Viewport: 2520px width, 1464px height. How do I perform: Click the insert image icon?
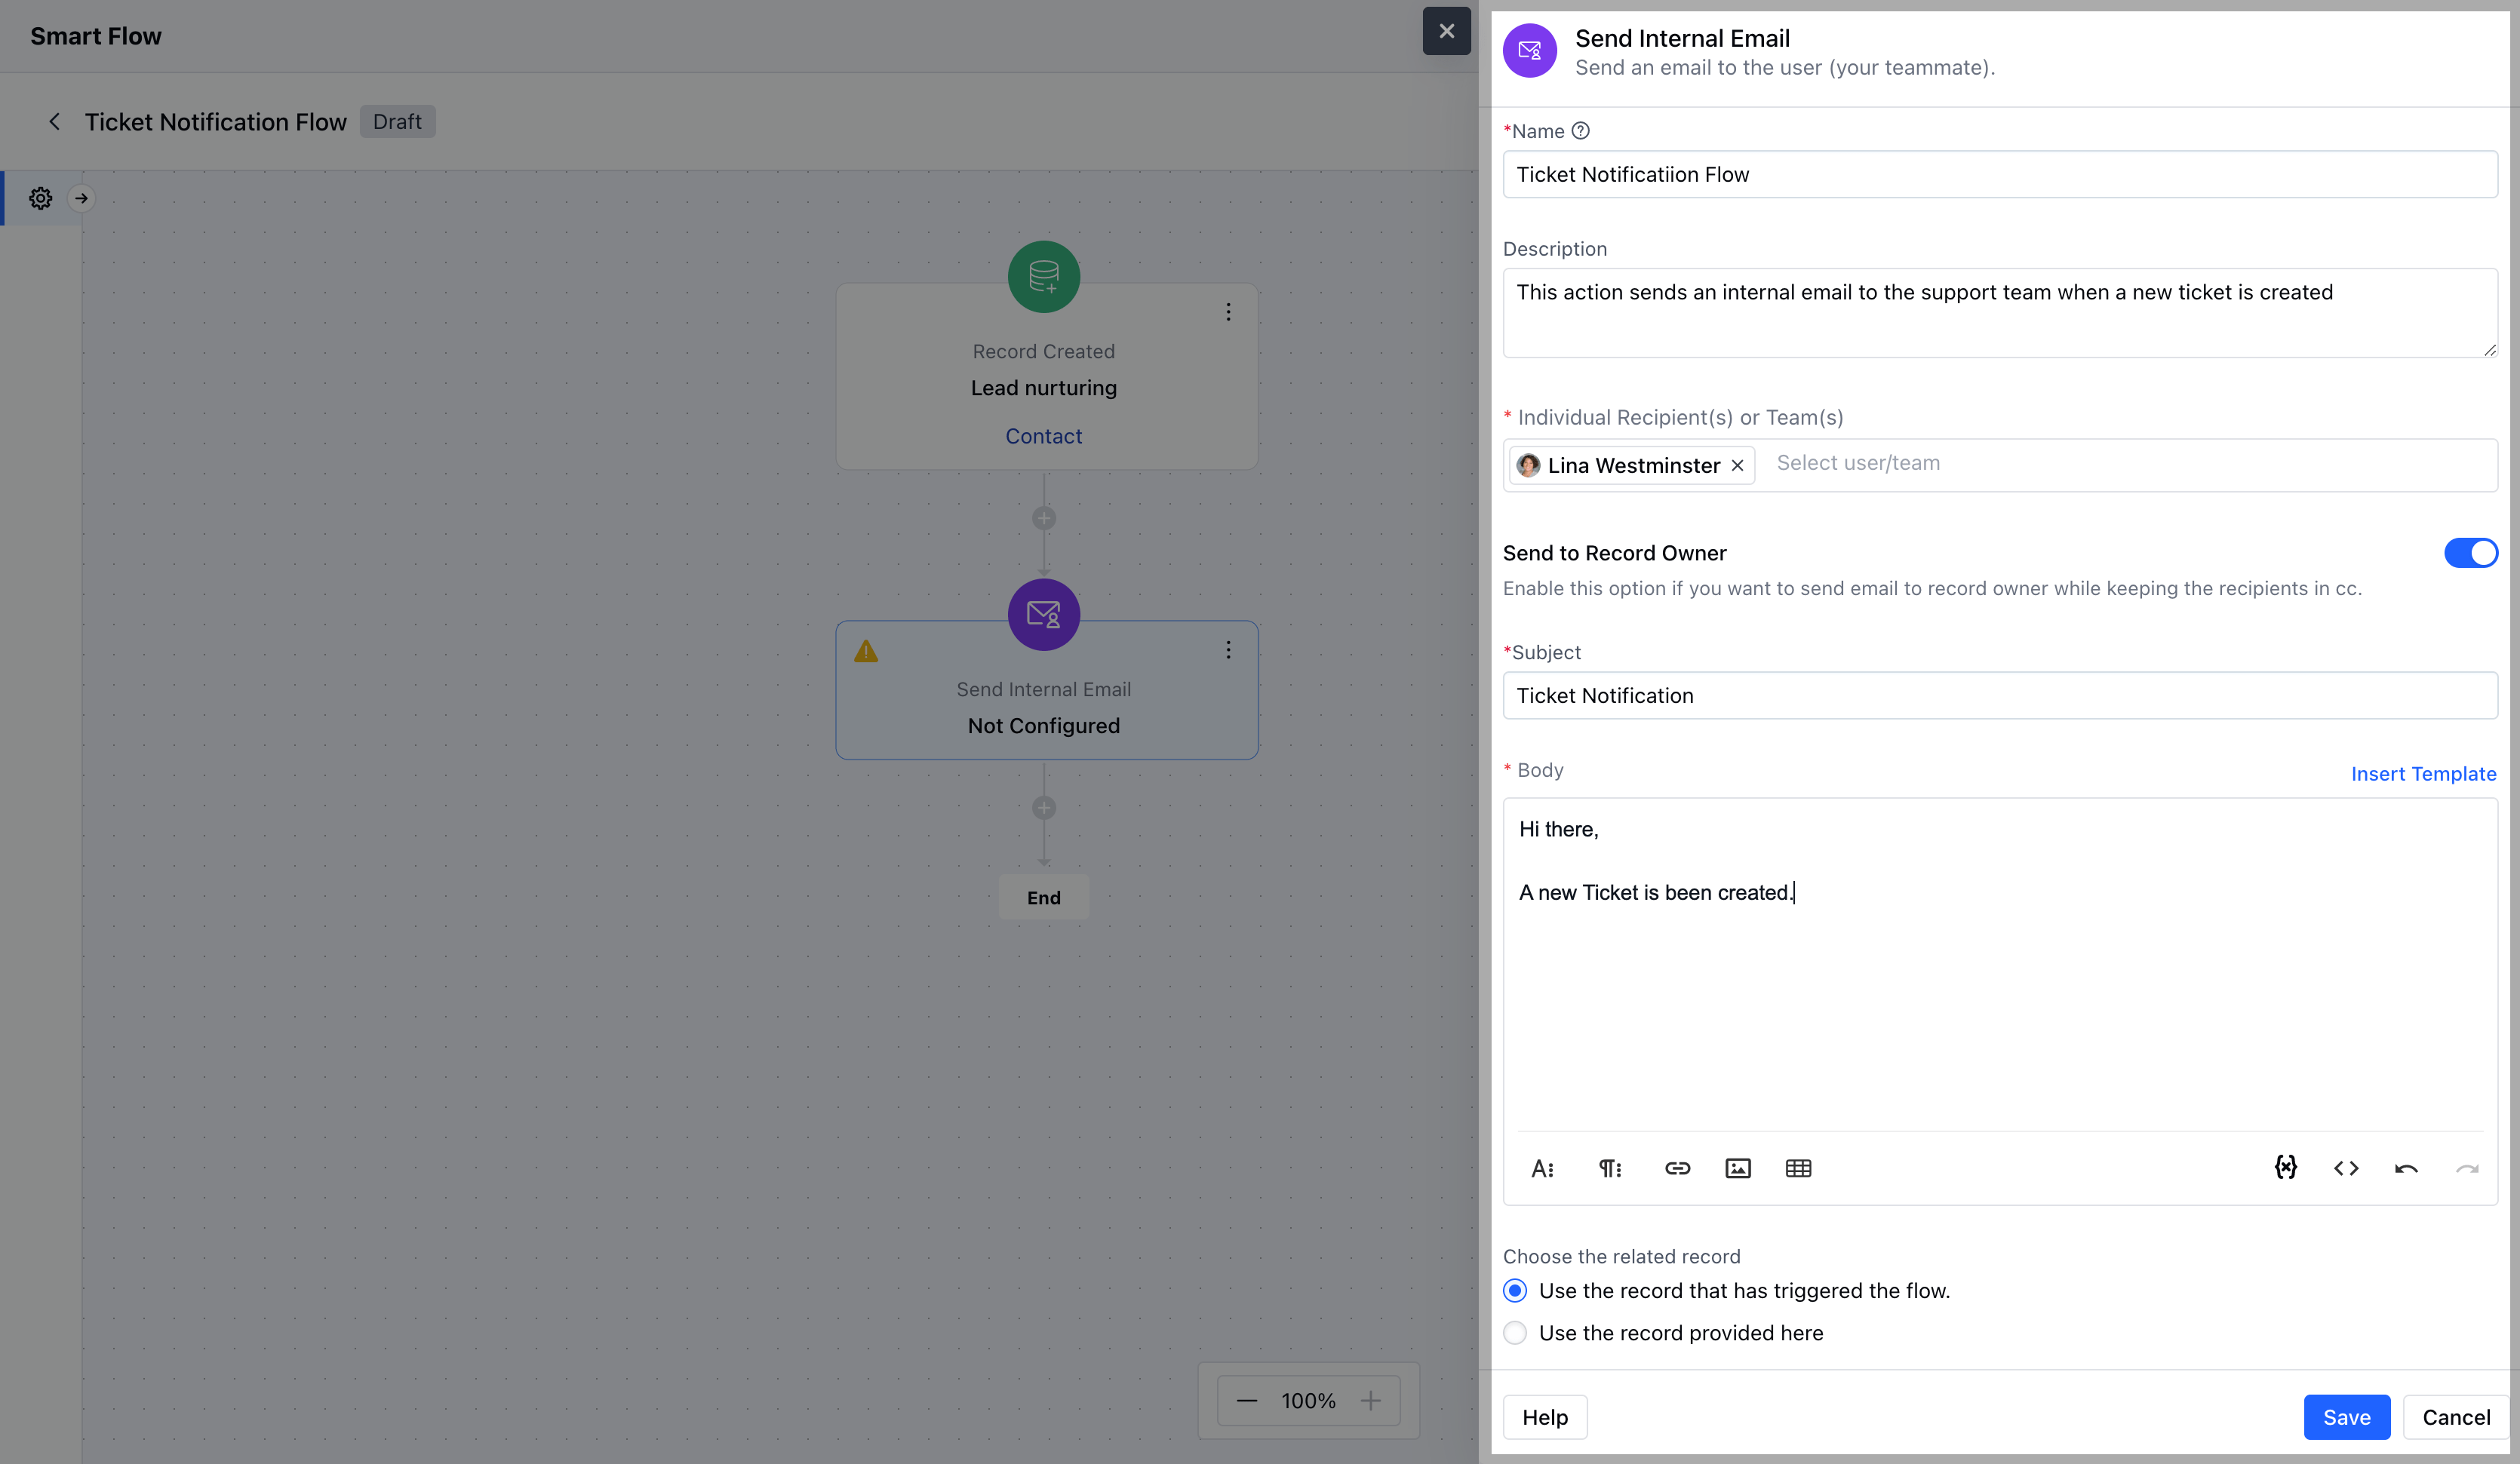(x=1738, y=1168)
